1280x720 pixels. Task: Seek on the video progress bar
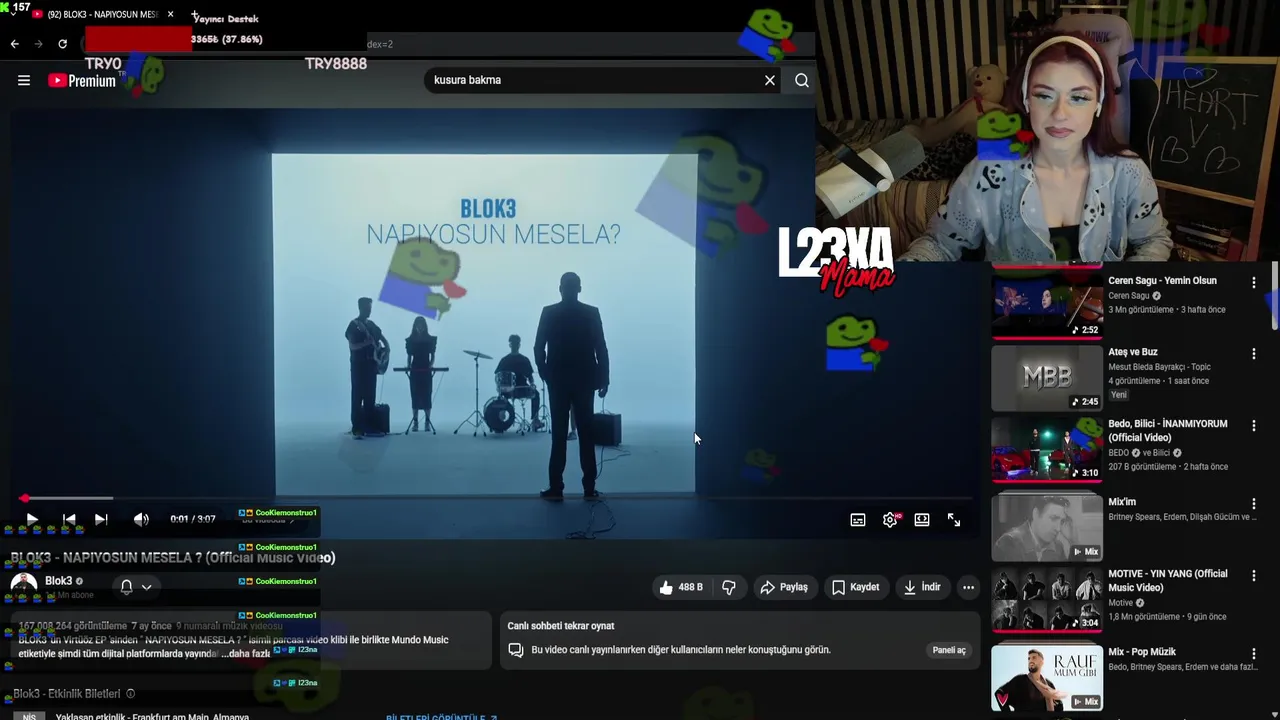(x=495, y=498)
